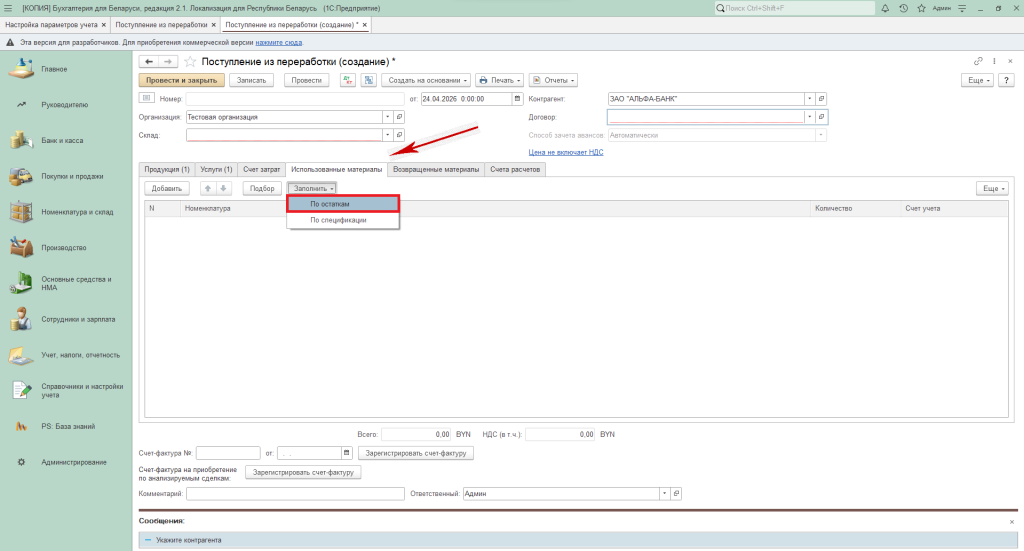Choose По спецификации from the fill menu
This screenshot has height=551, width=1024.
pyautogui.click(x=338, y=220)
